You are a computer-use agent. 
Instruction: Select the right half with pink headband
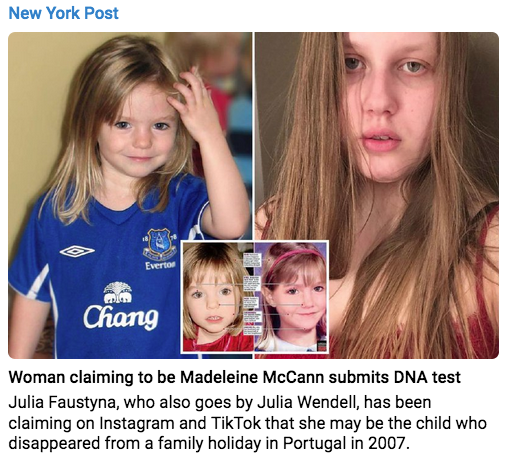click(x=291, y=297)
